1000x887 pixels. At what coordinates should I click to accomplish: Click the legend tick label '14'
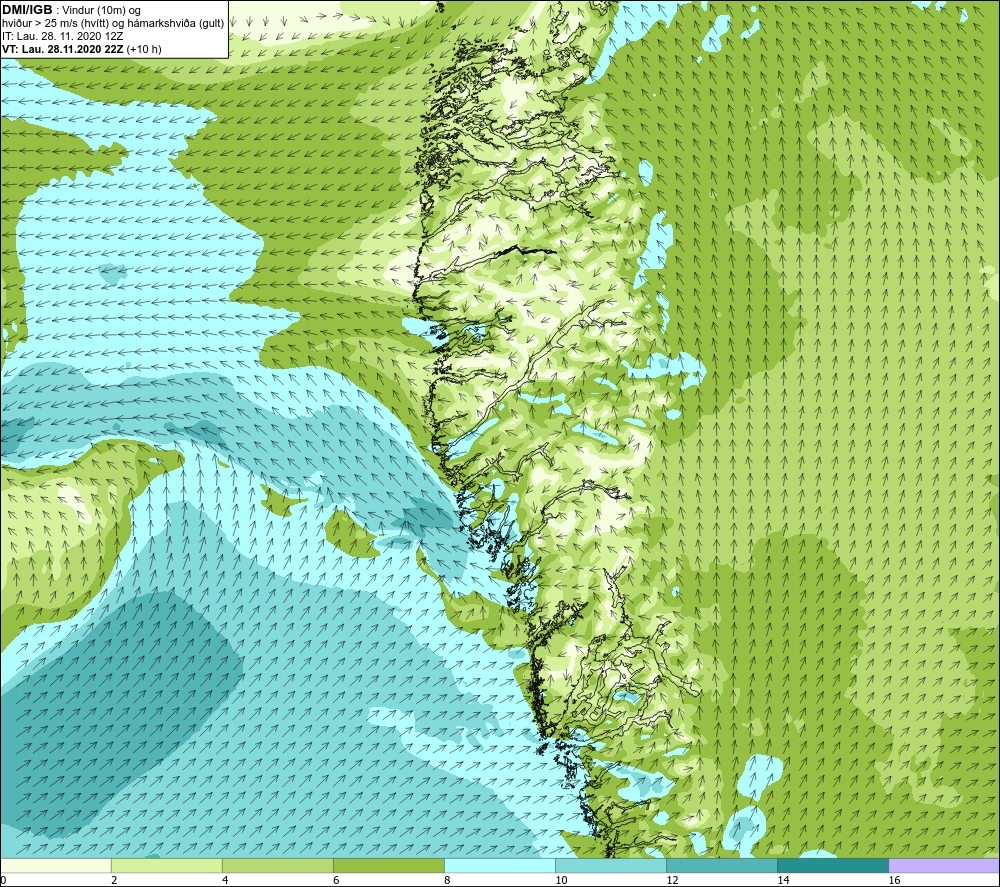coord(783,880)
